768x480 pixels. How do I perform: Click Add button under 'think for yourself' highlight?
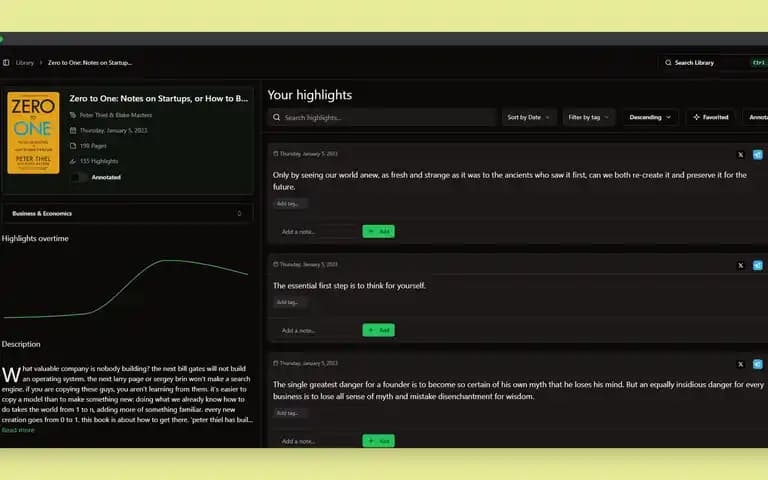click(x=379, y=331)
